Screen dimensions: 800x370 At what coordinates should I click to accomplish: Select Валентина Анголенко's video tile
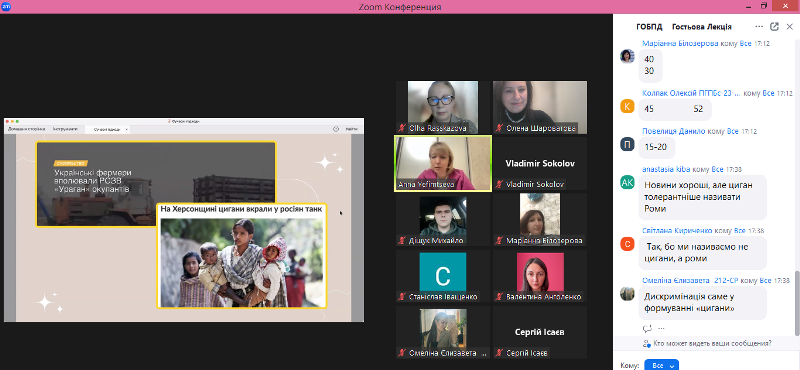540,276
